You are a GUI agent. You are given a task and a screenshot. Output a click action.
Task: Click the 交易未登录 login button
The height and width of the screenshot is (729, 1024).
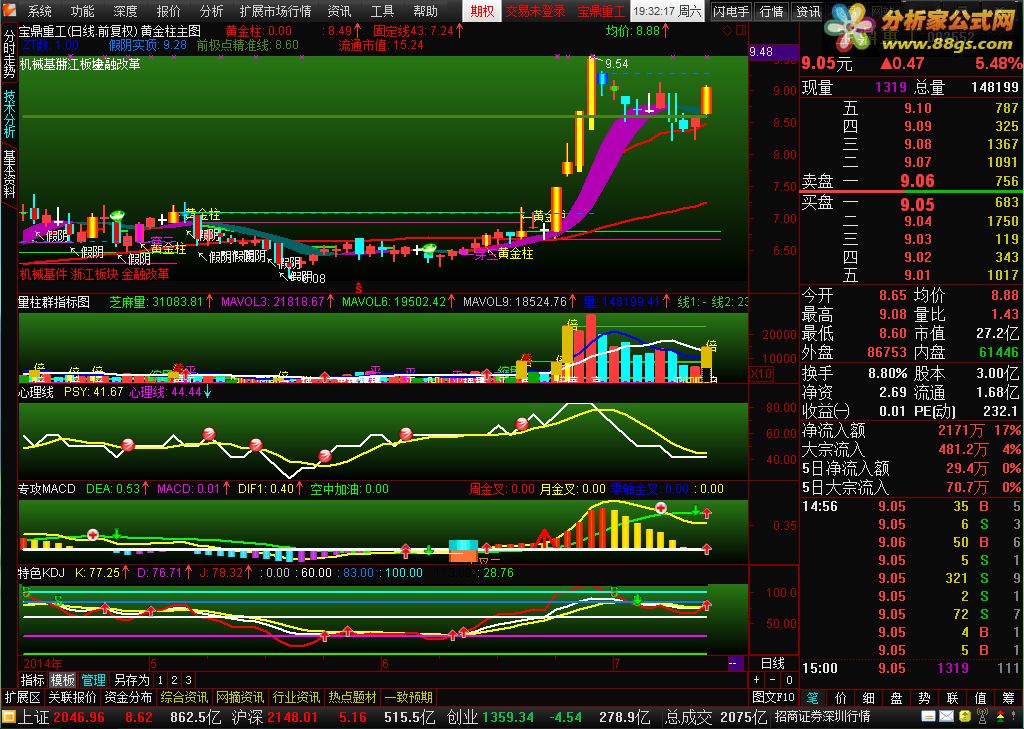click(x=536, y=11)
